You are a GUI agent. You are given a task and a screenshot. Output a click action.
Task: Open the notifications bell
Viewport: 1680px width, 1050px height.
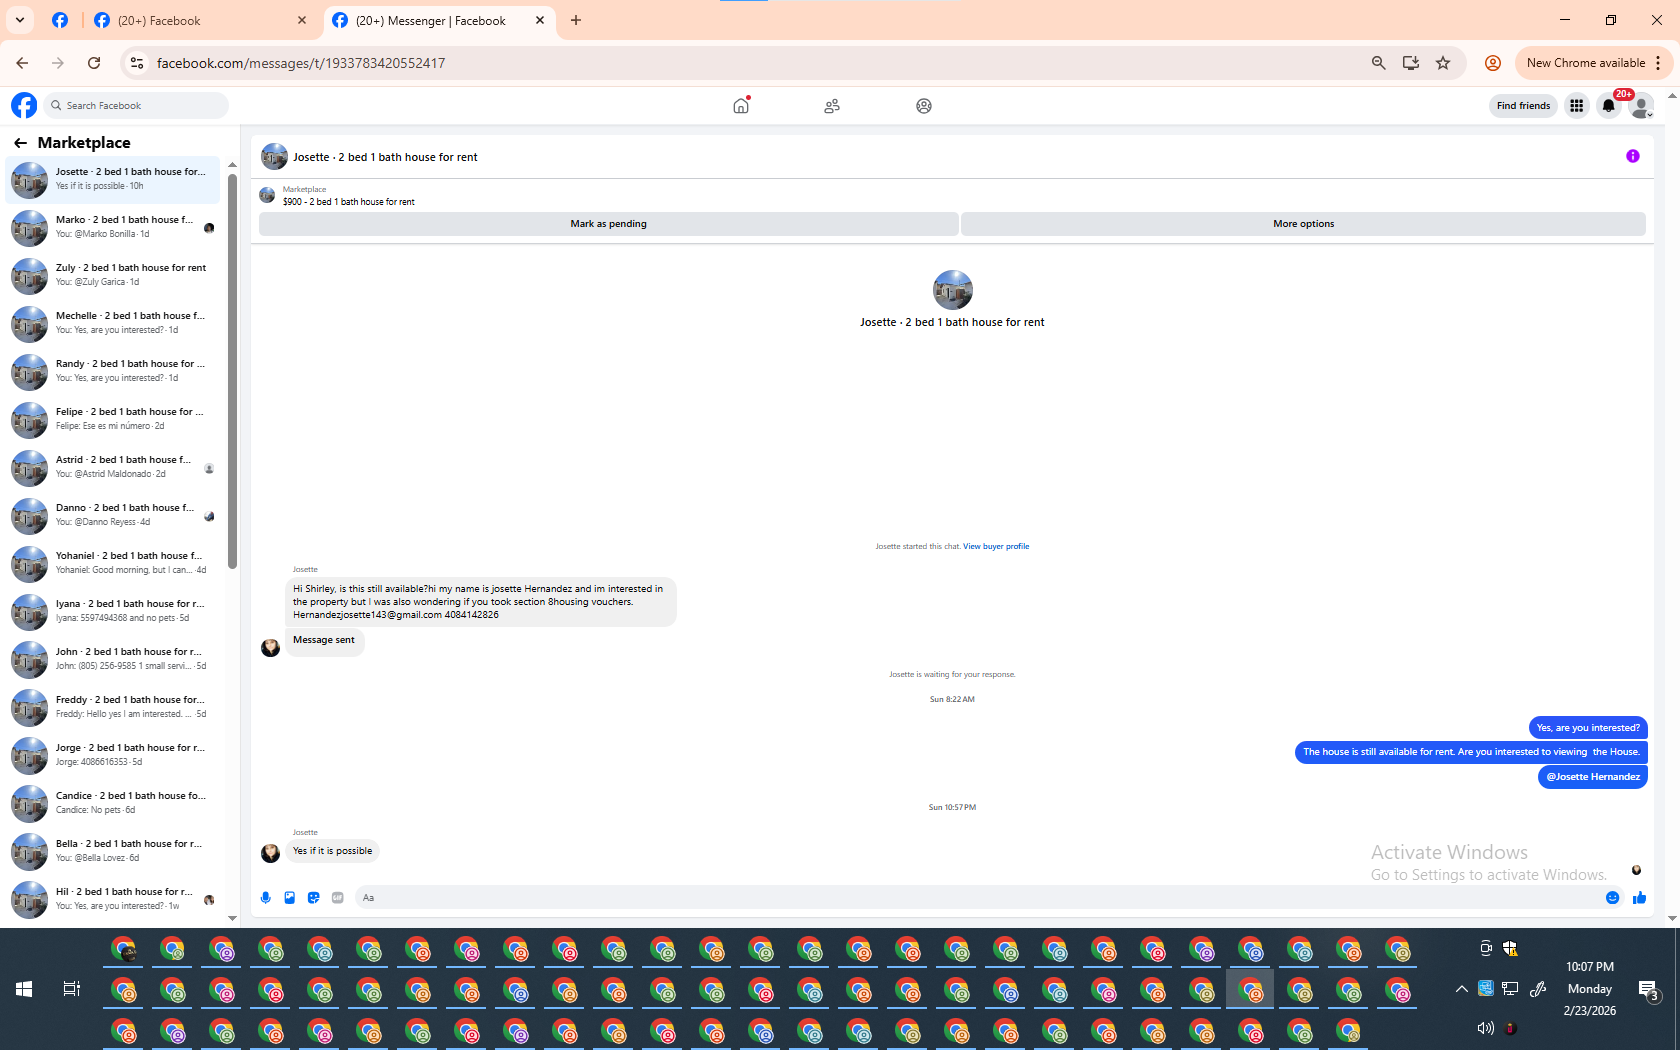click(x=1609, y=105)
